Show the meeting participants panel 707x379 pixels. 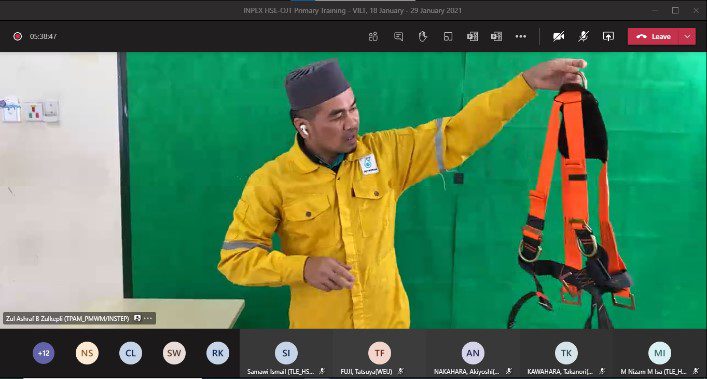pyautogui.click(x=373, y=37)
